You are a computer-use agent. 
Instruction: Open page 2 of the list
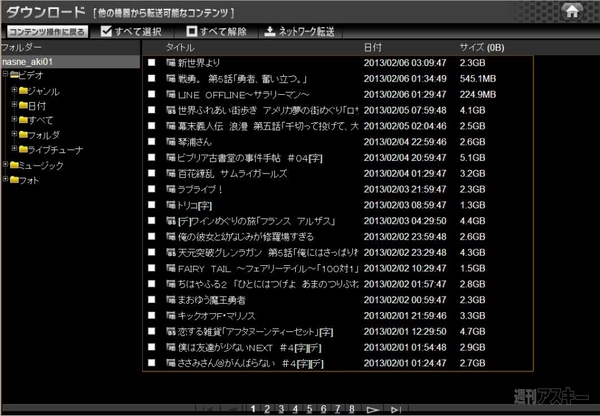tap(267, 409)
